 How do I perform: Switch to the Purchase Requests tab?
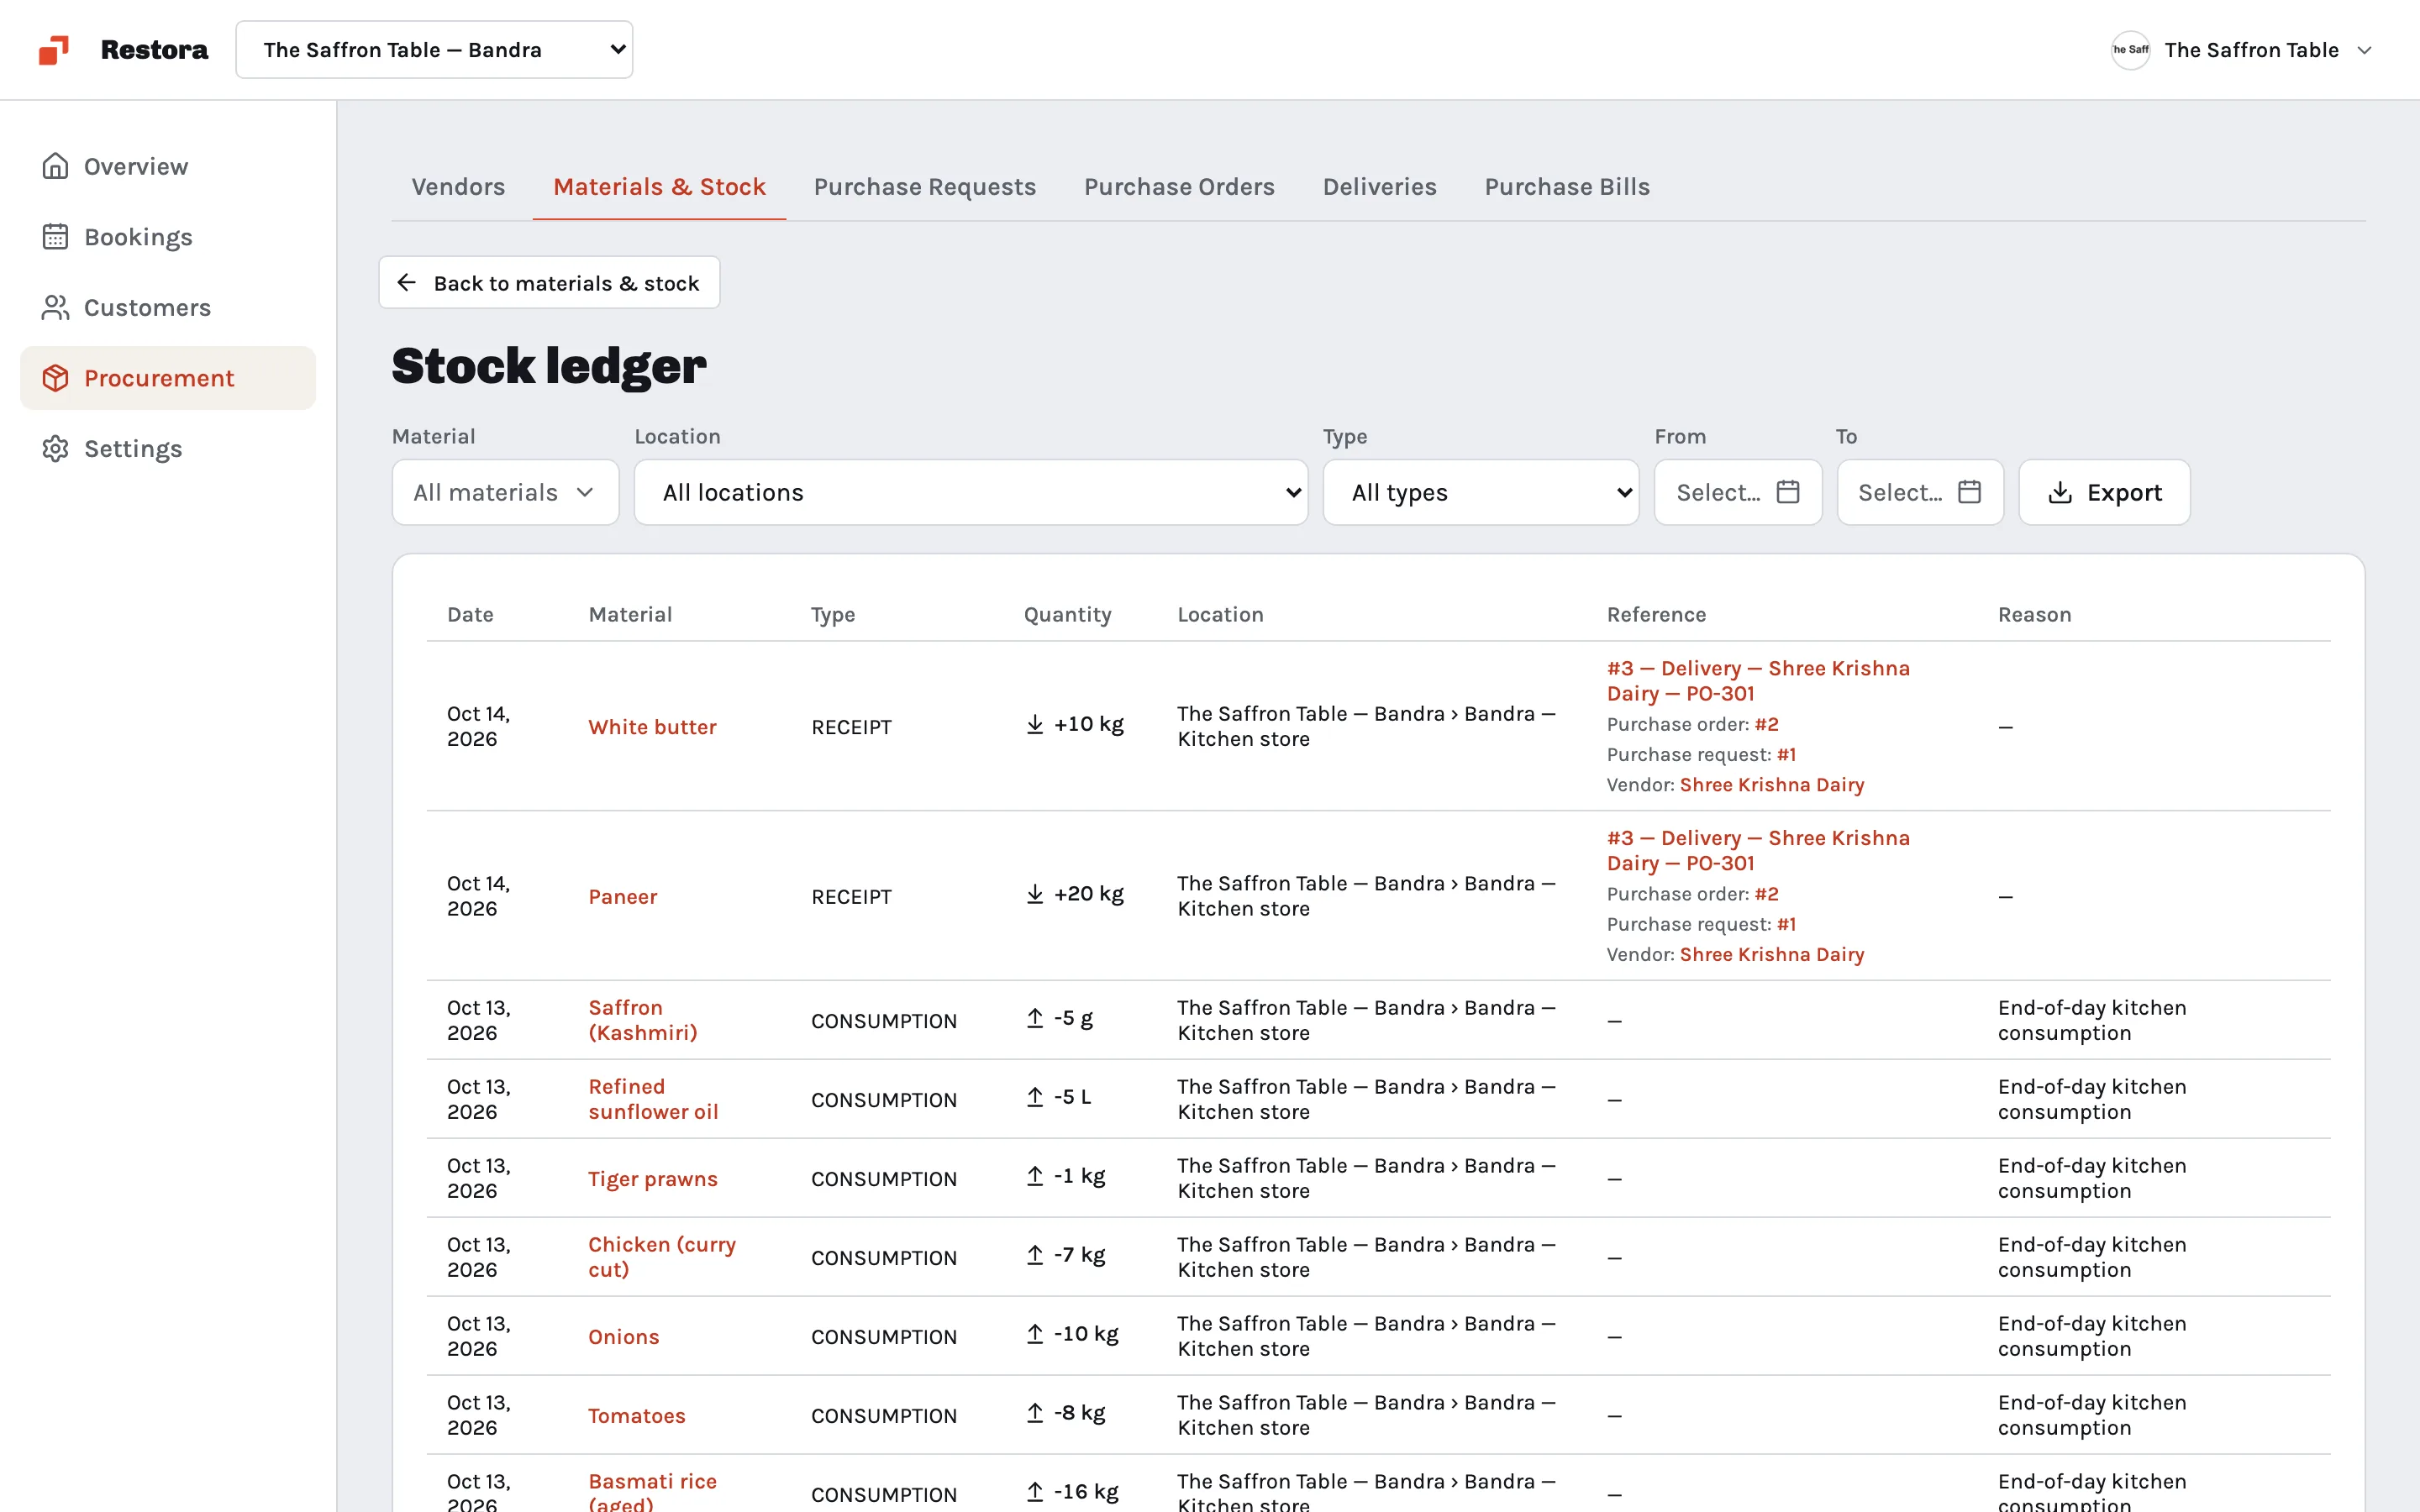pyautogui.click(x=925, y=187)
